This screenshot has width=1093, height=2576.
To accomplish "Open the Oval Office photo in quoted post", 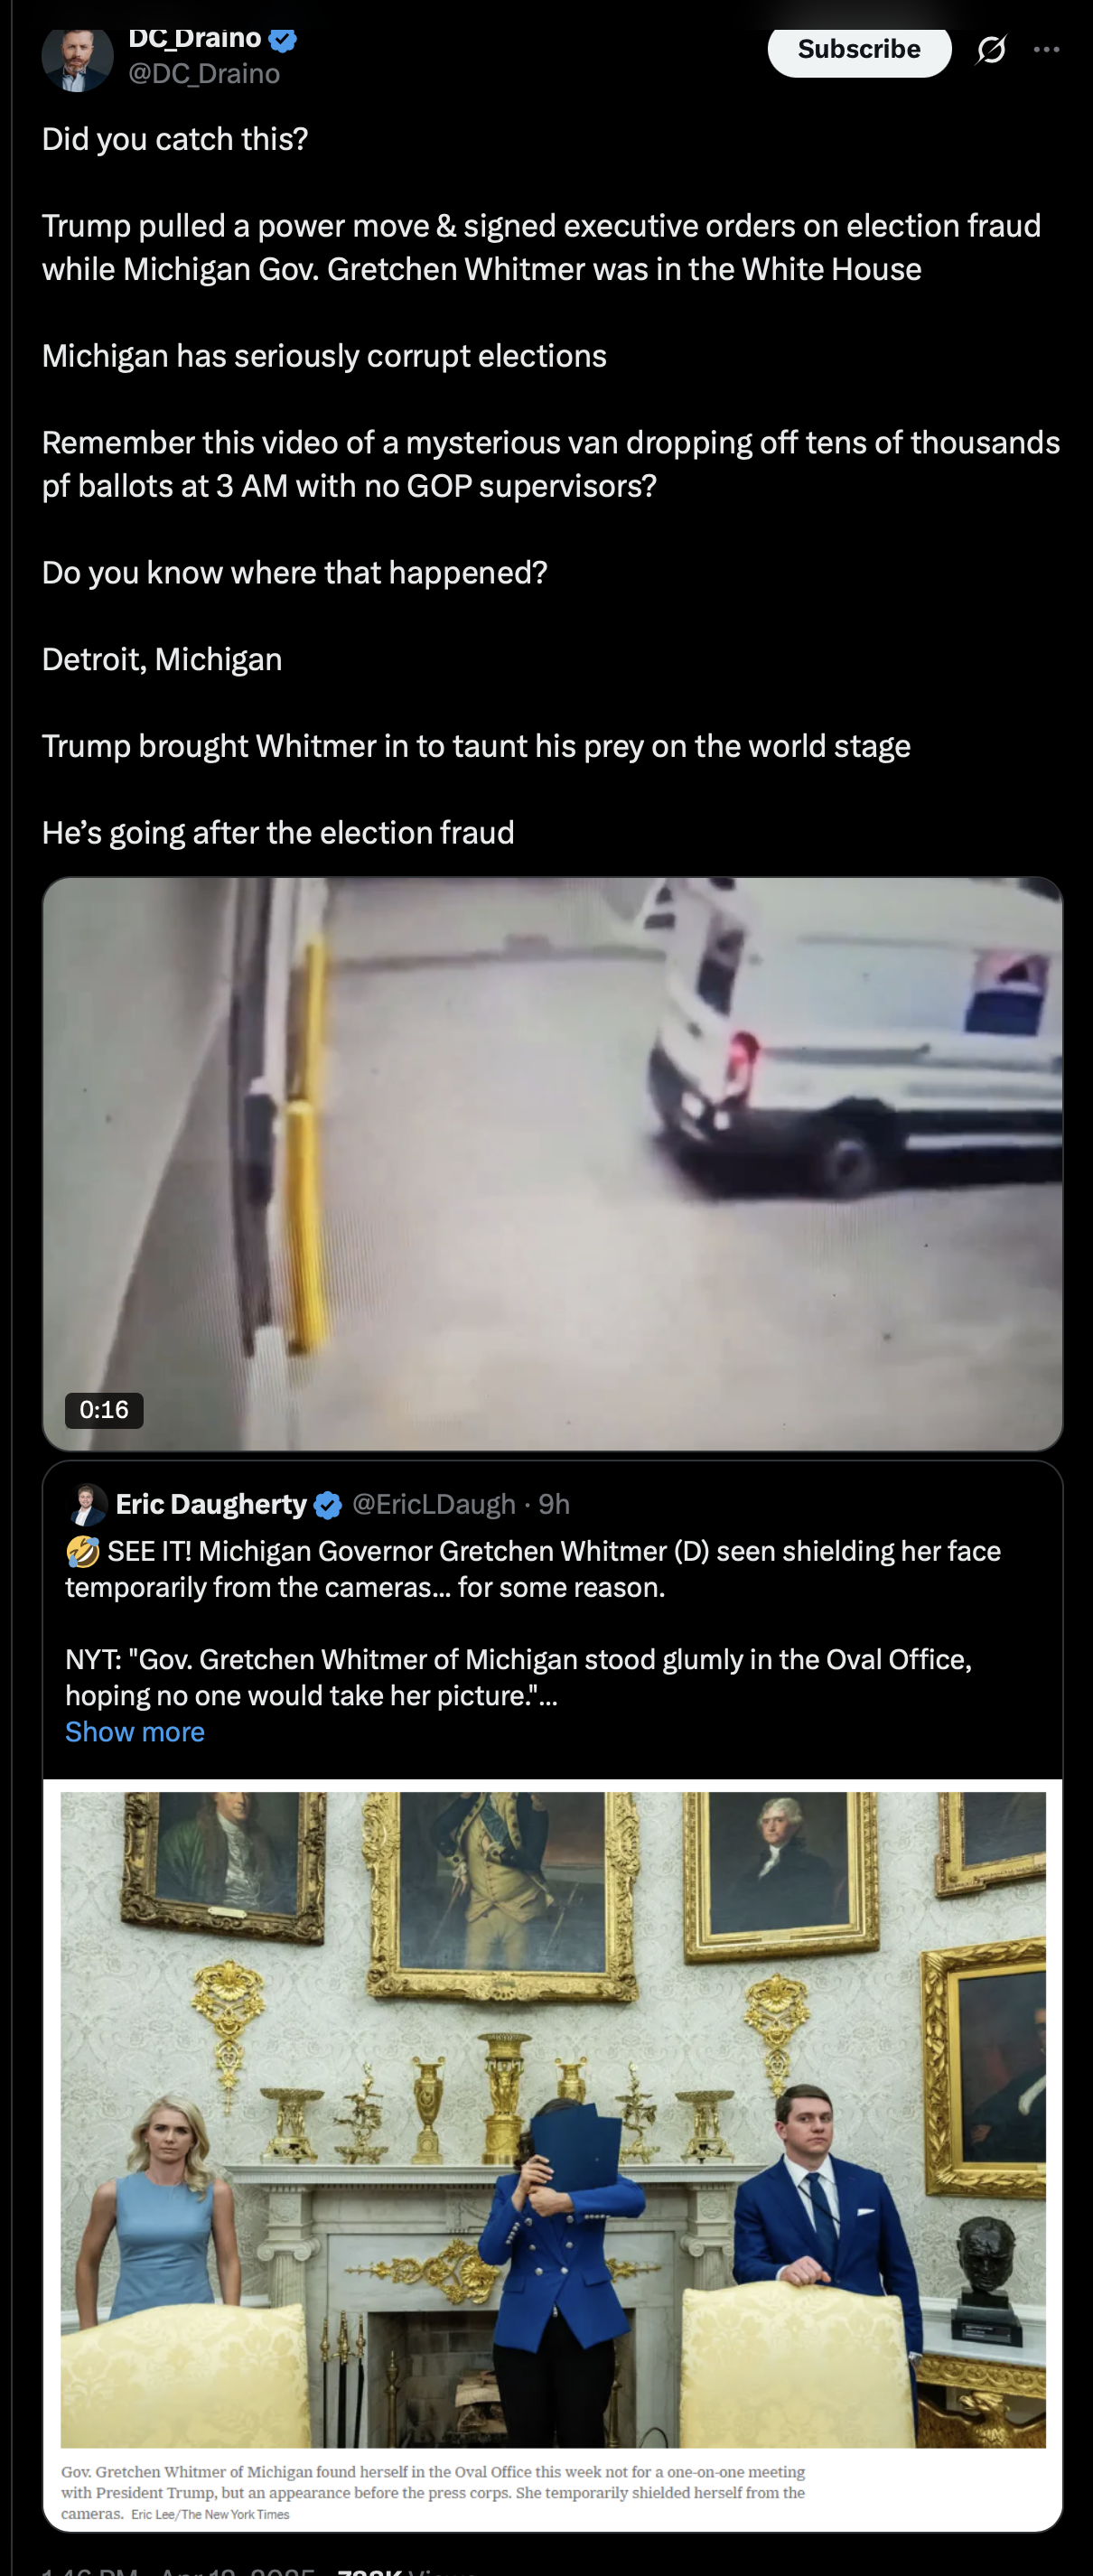I will tap(553, 2120).
